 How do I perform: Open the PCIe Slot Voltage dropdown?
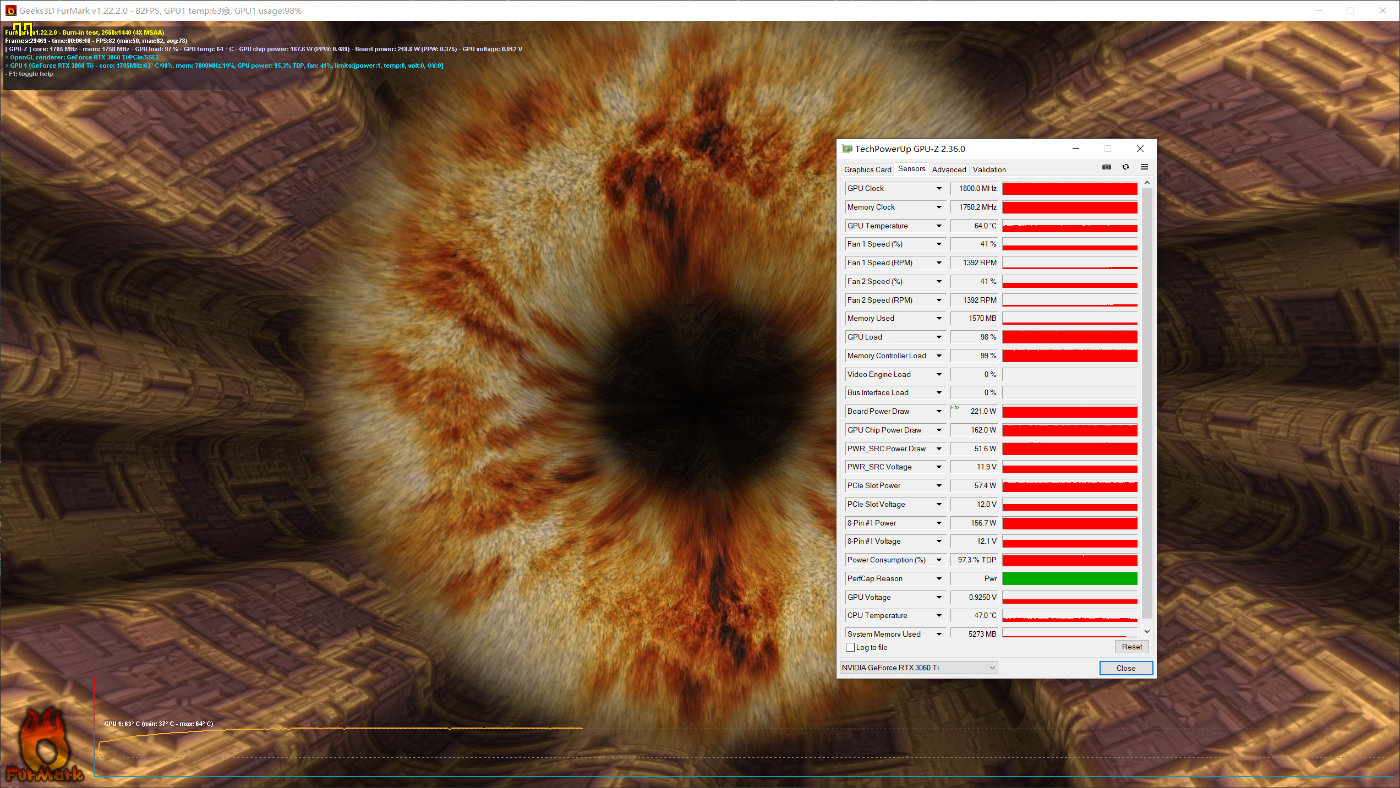click(939, 504)
